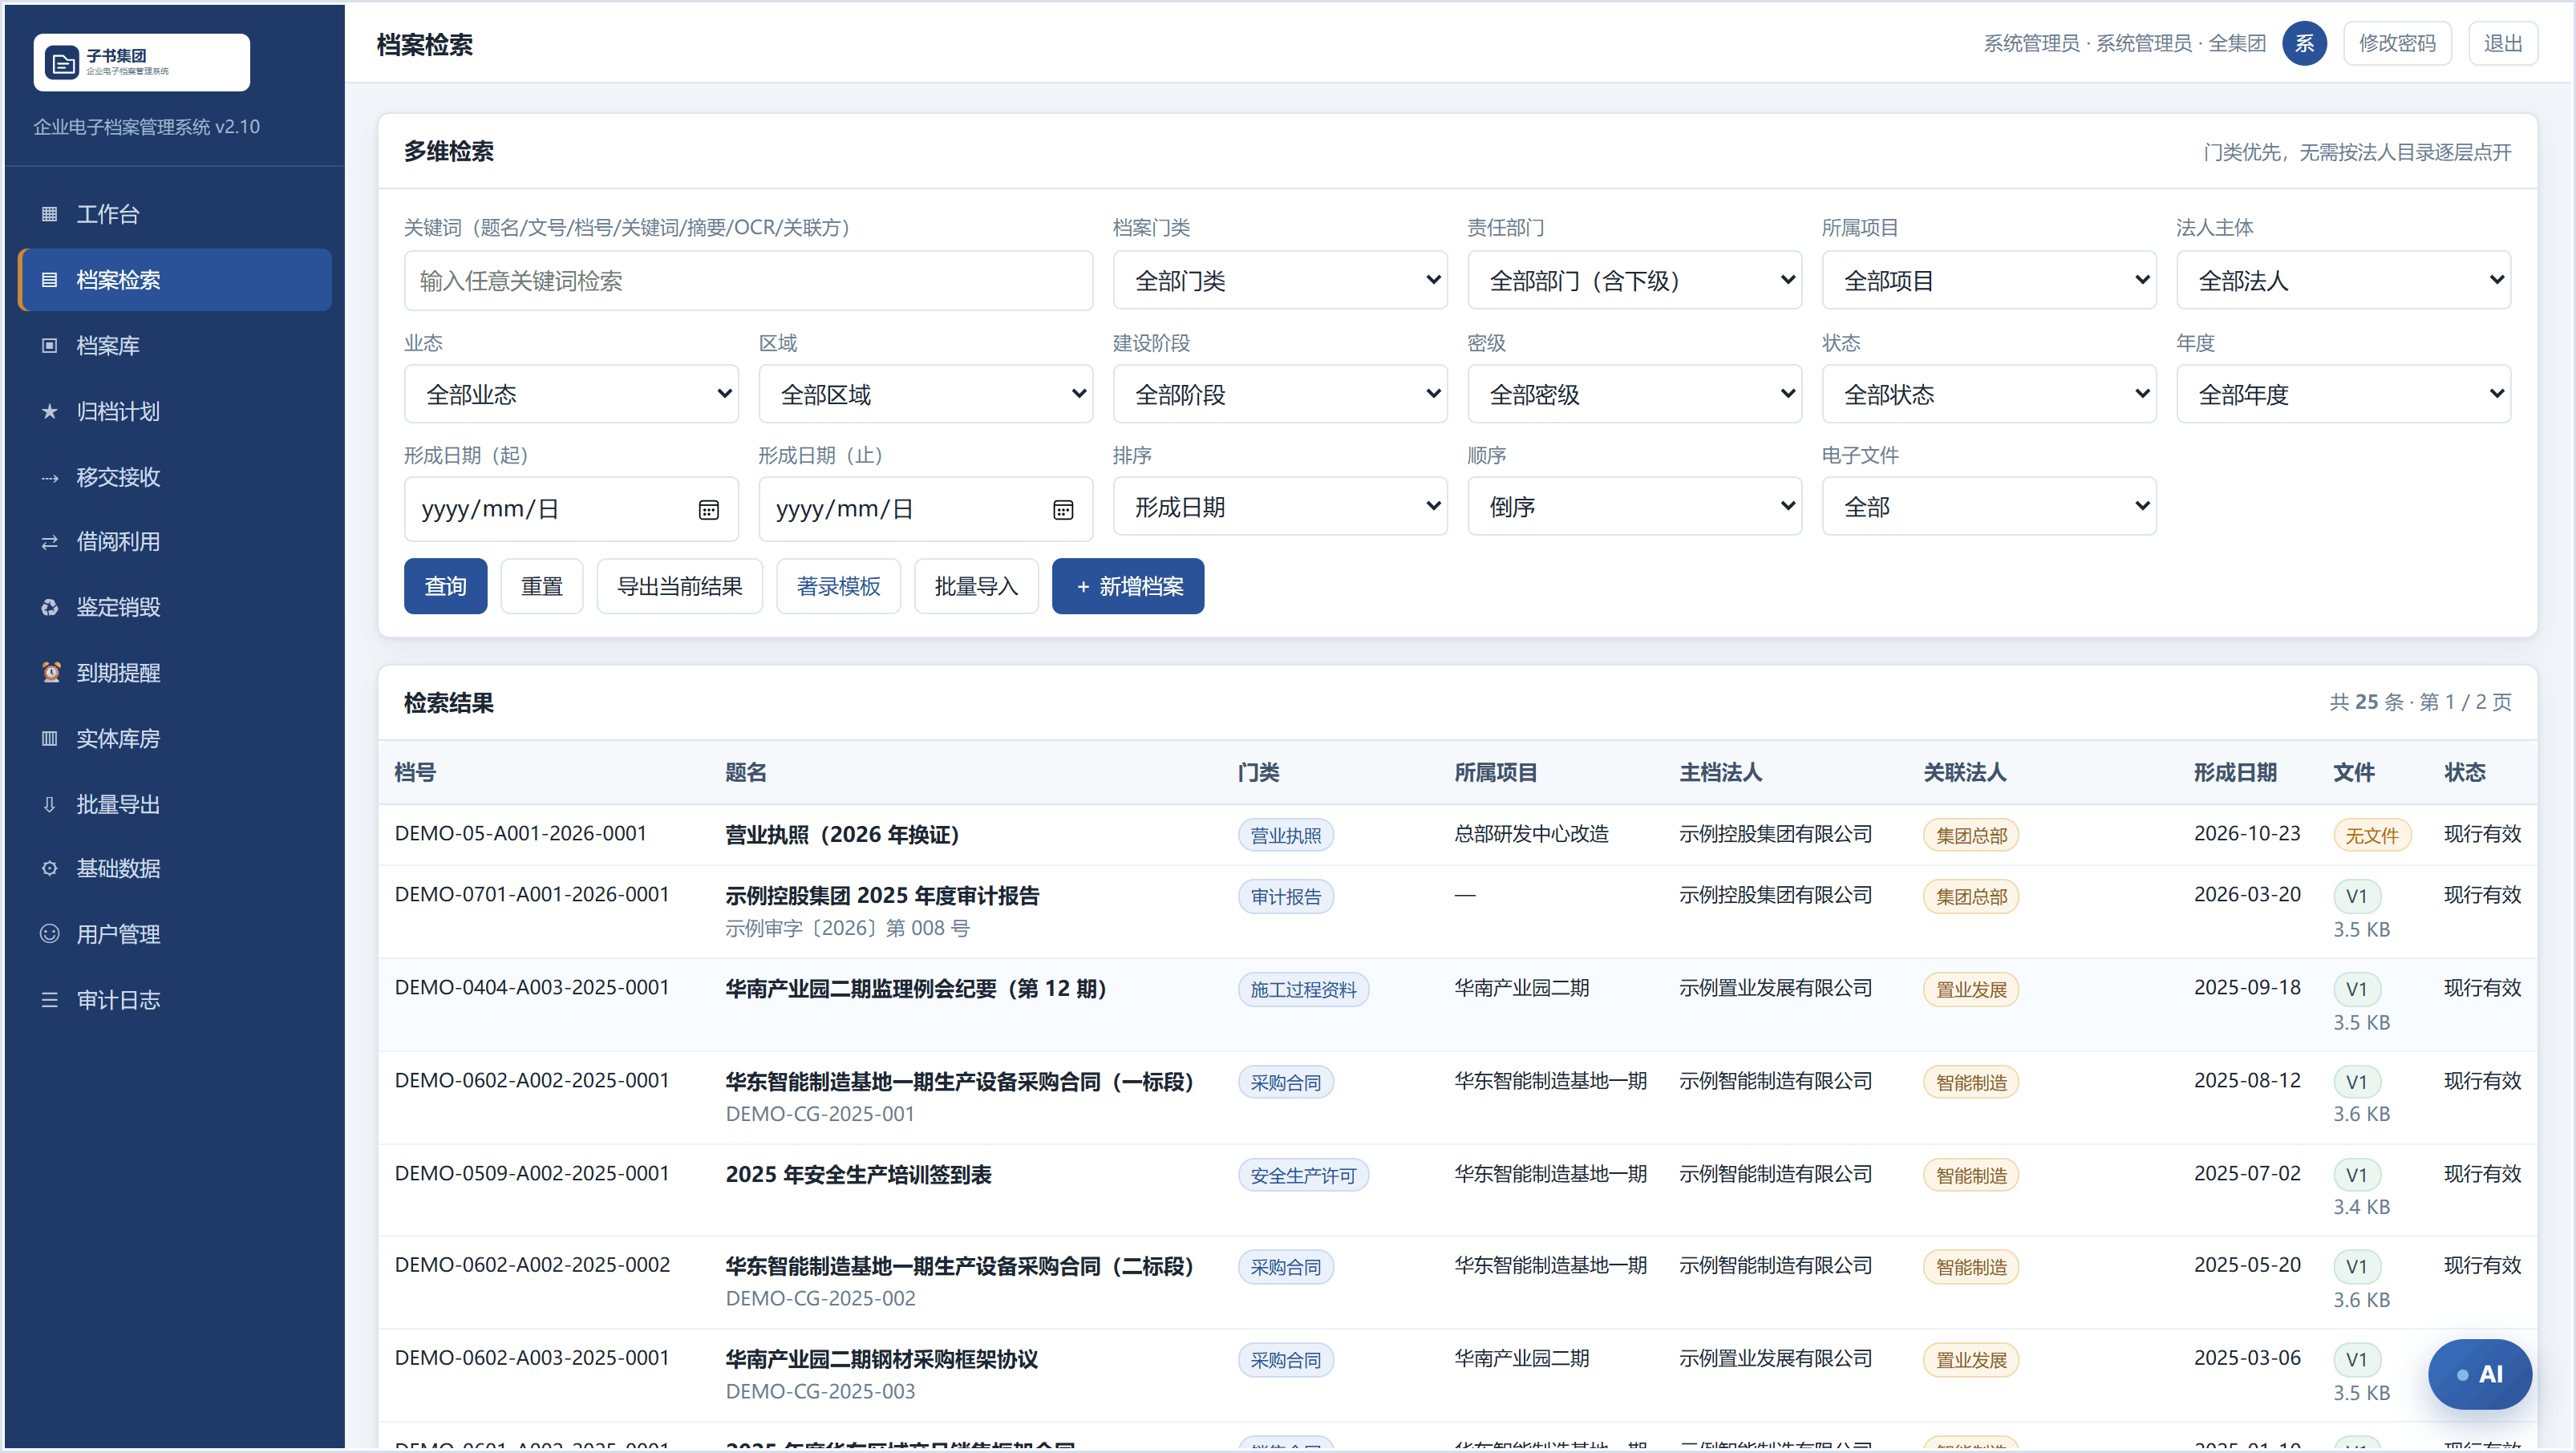This screenshot has height=1453, width=2576.
Task: Click the 档案库 sidebar icon
Action: point(49,346)
